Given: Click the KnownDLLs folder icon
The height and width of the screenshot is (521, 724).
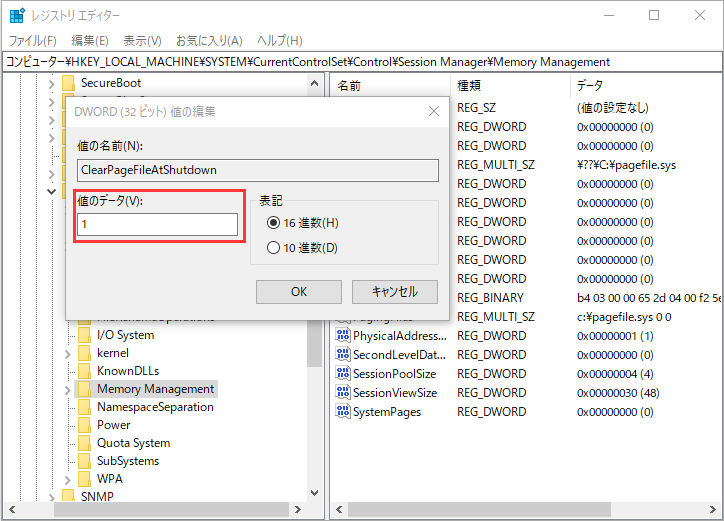Looking at the screenshot, I should click(x=85, y=371).
